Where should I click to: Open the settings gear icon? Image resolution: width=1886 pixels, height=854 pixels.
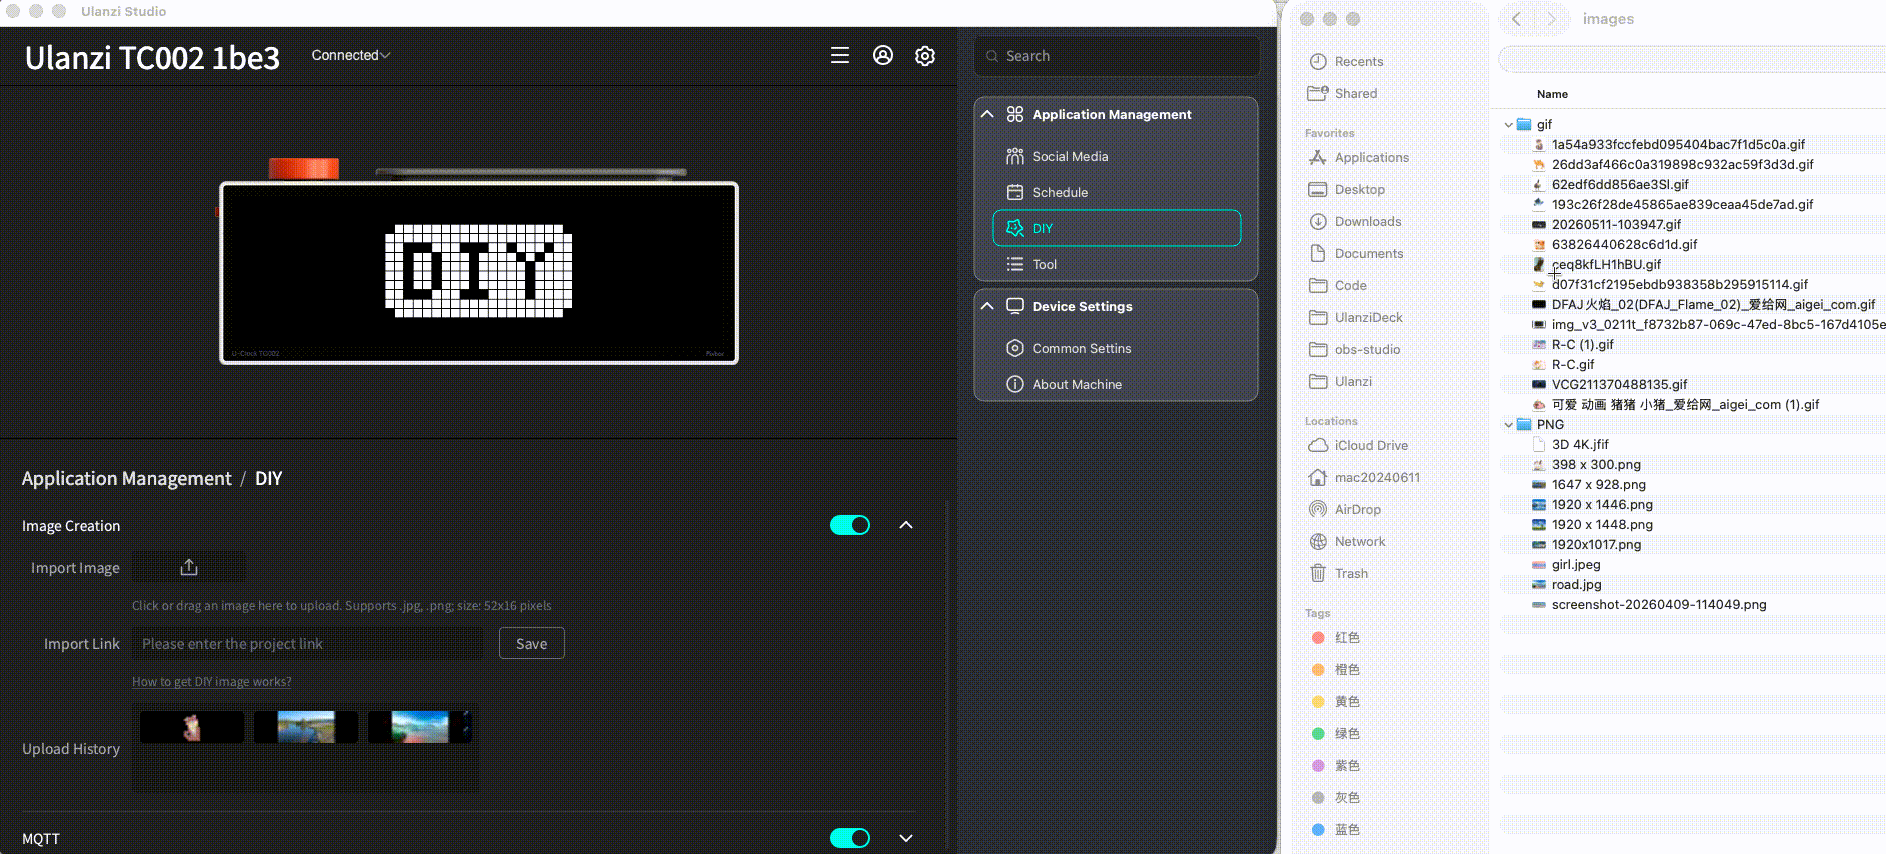click(x=925, y=56)
